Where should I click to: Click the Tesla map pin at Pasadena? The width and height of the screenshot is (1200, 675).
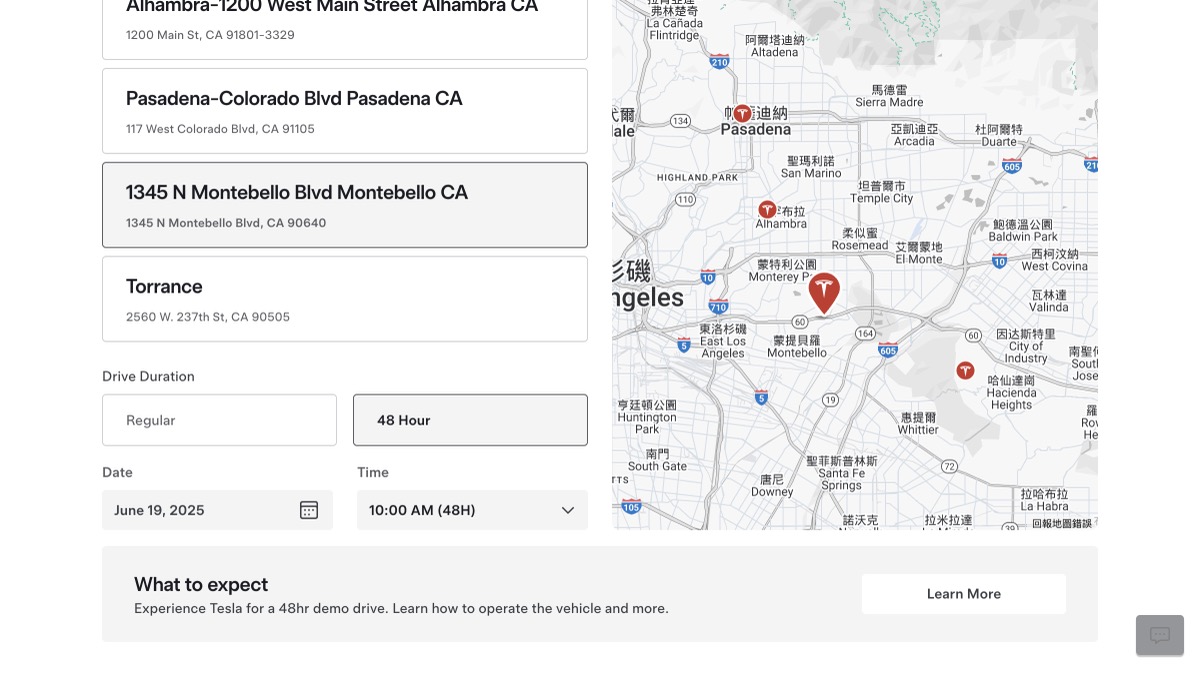click(742, 114)
